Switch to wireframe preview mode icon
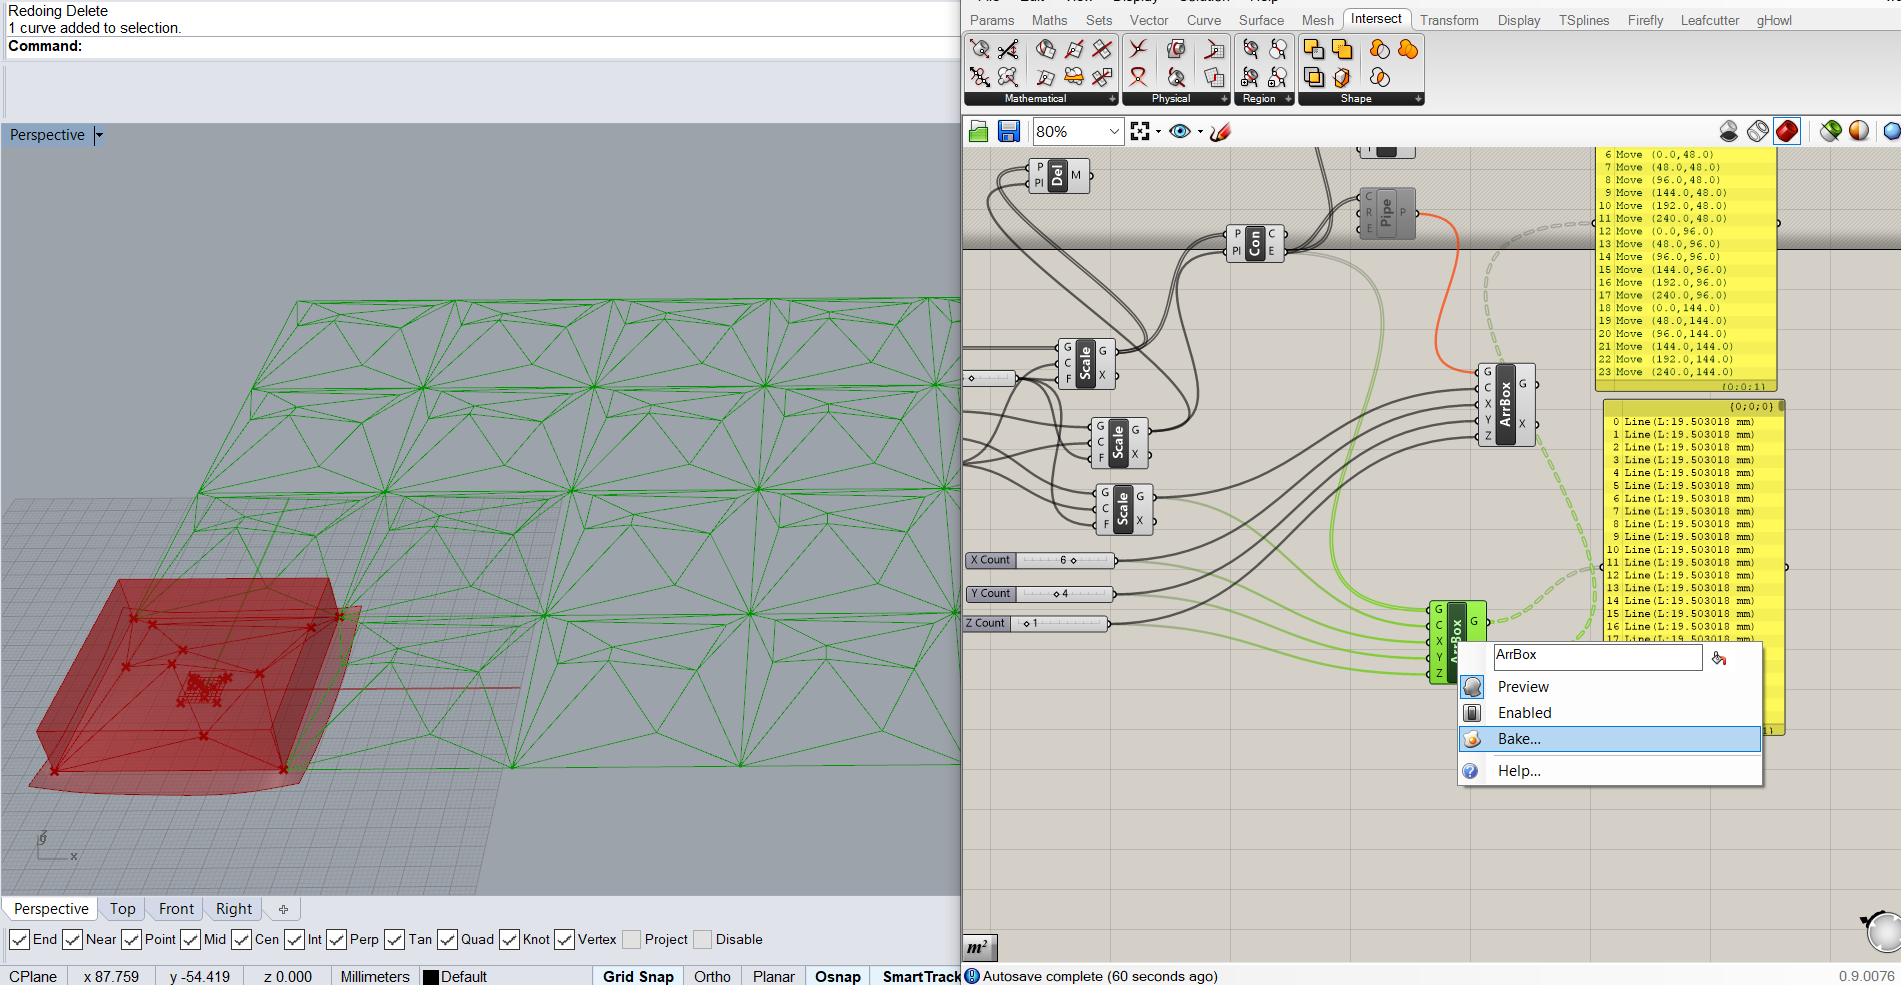Viewport: 1901px width, 985px height. [x=1758, y=131]
